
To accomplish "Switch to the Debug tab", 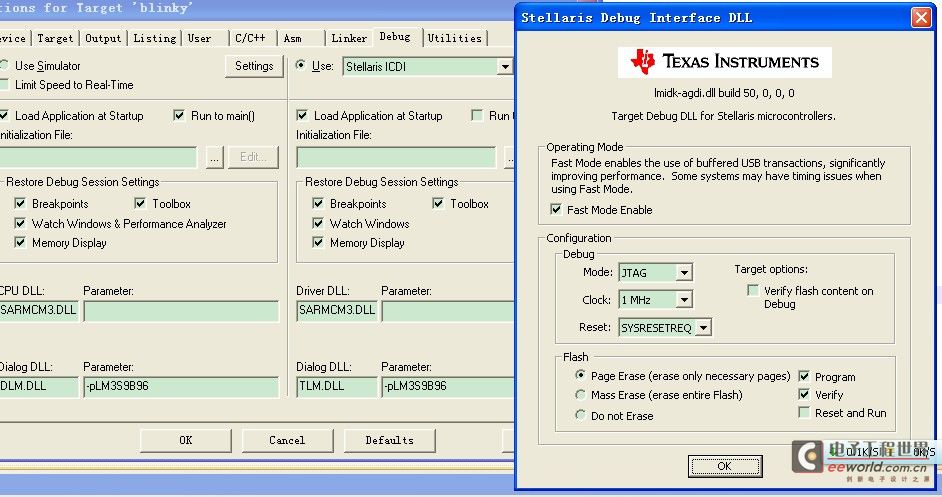I will pos(395,37).
